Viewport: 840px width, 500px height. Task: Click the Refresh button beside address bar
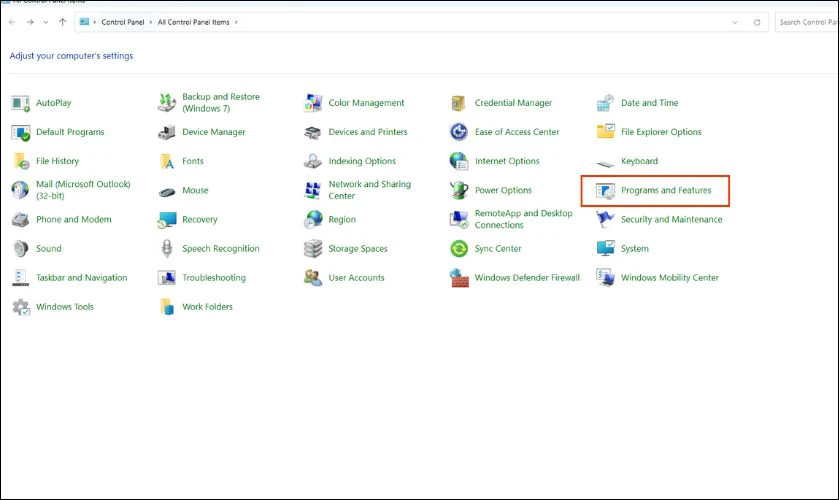(758, 22)
